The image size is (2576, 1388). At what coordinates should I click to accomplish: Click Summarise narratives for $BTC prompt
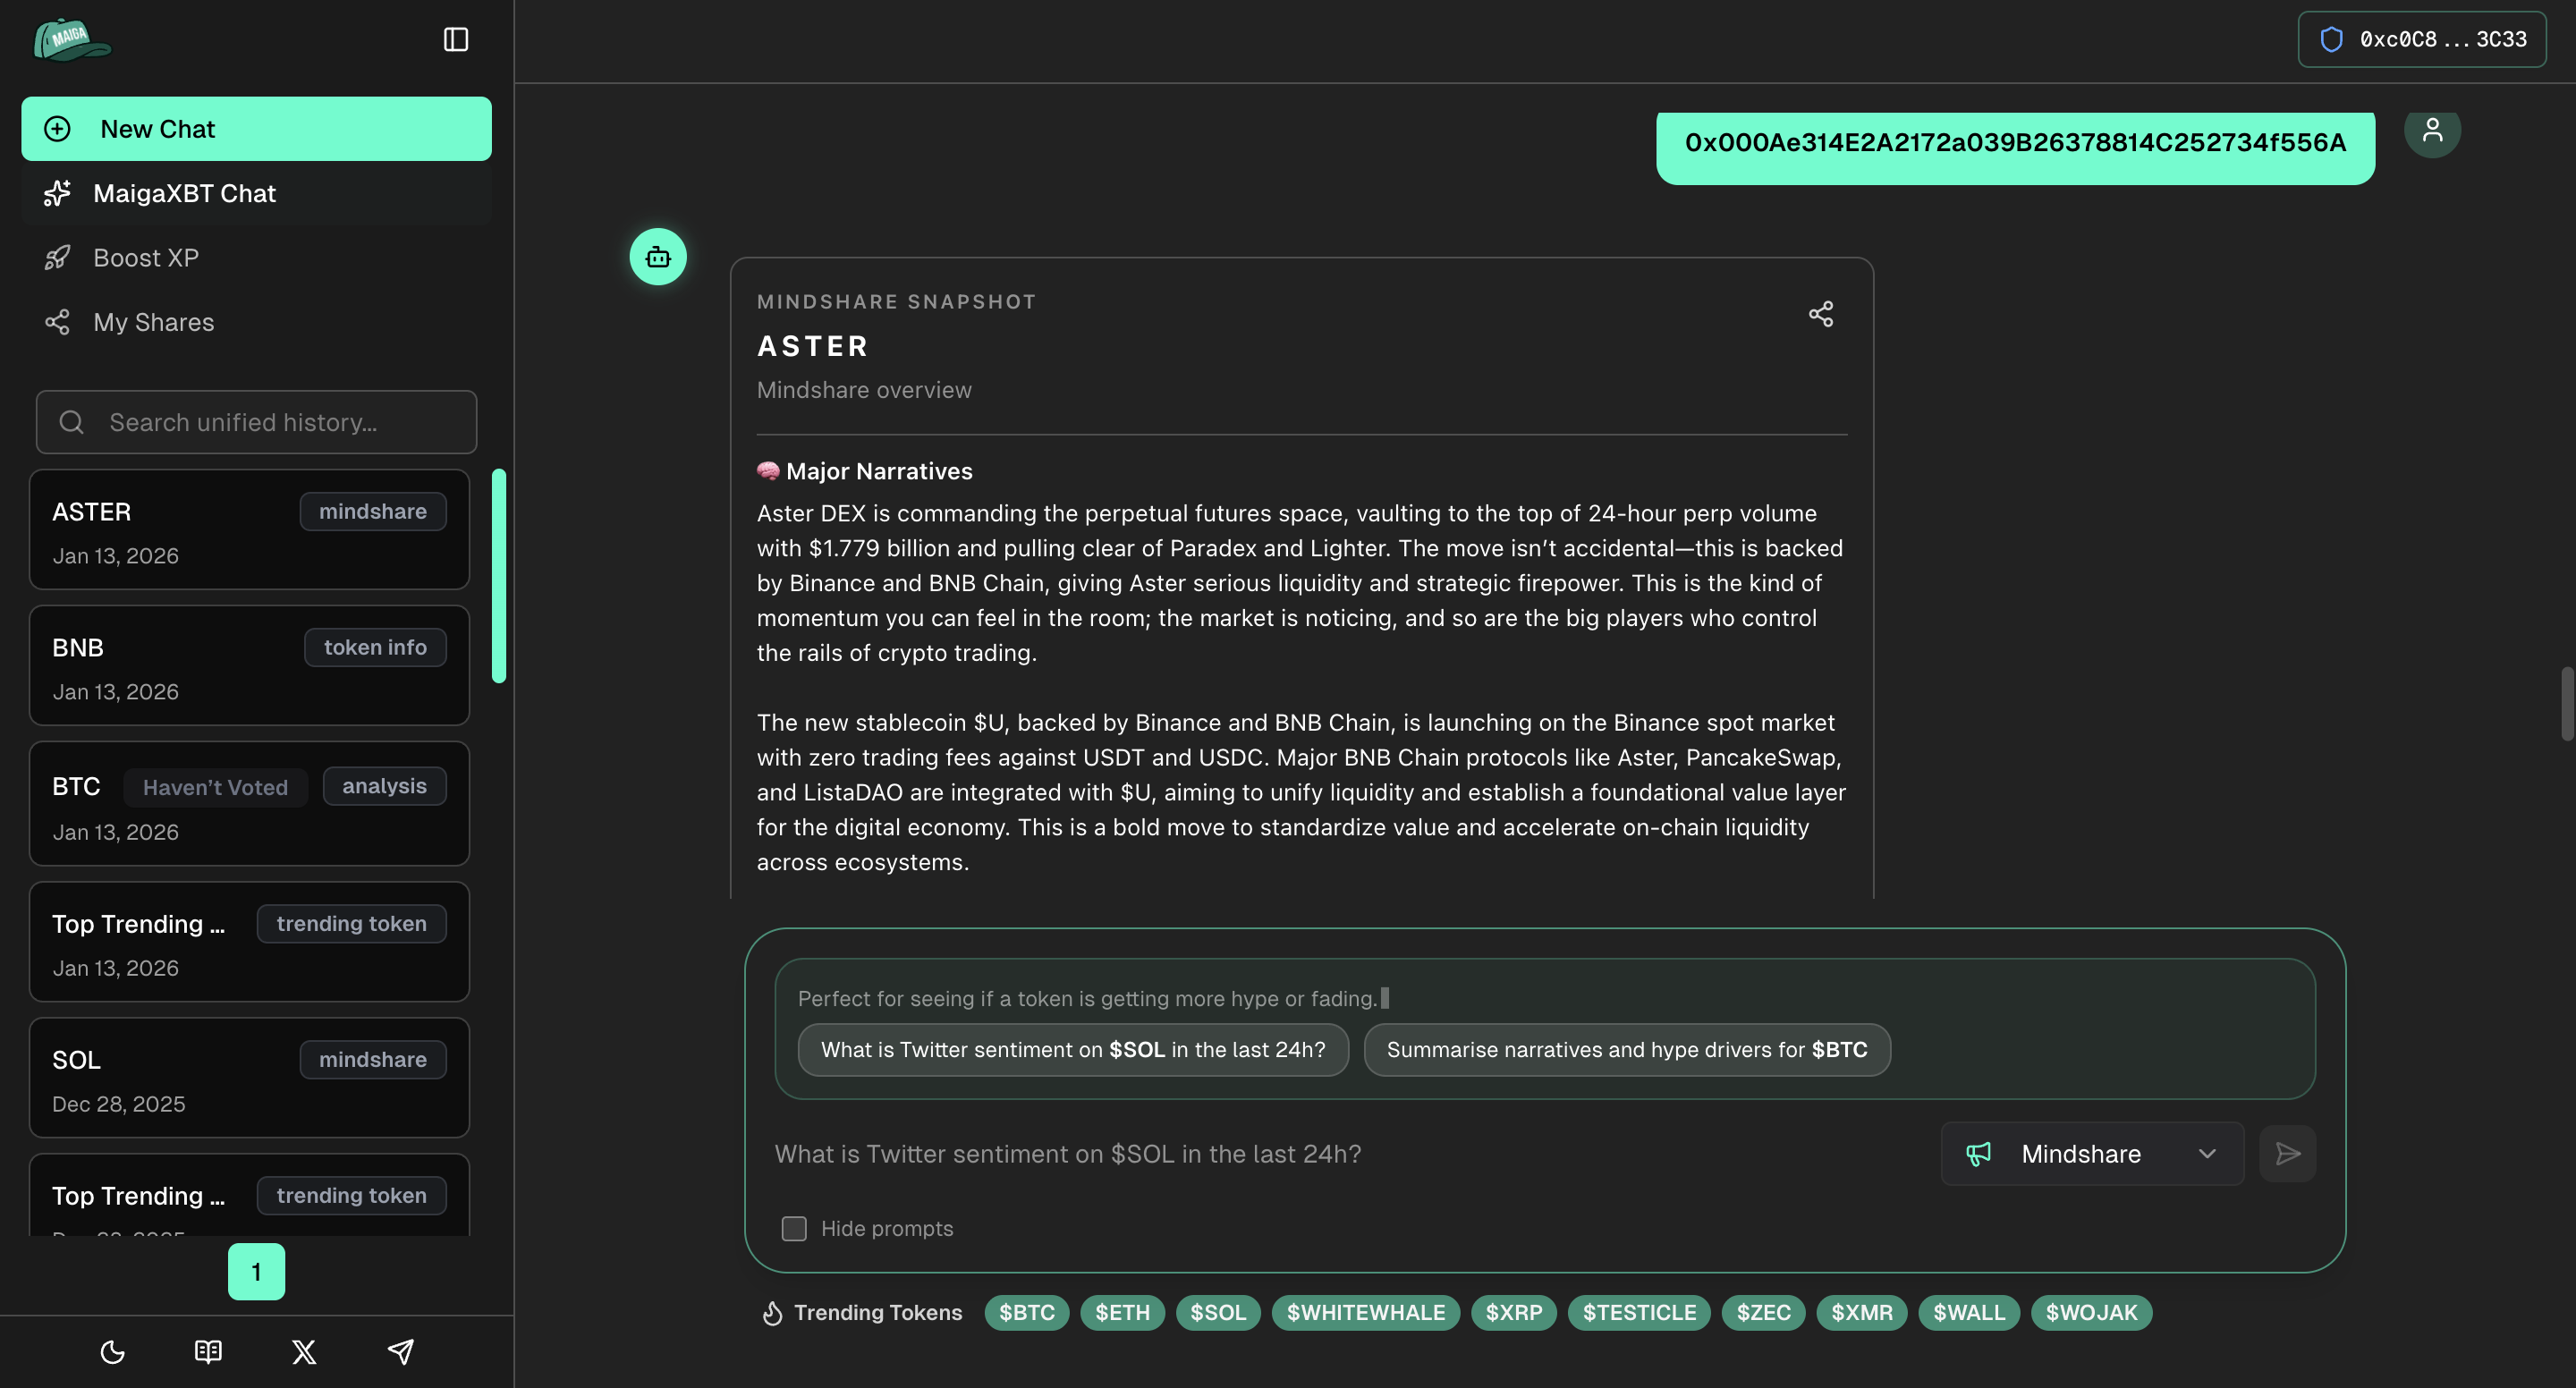click(1626, 1050)
